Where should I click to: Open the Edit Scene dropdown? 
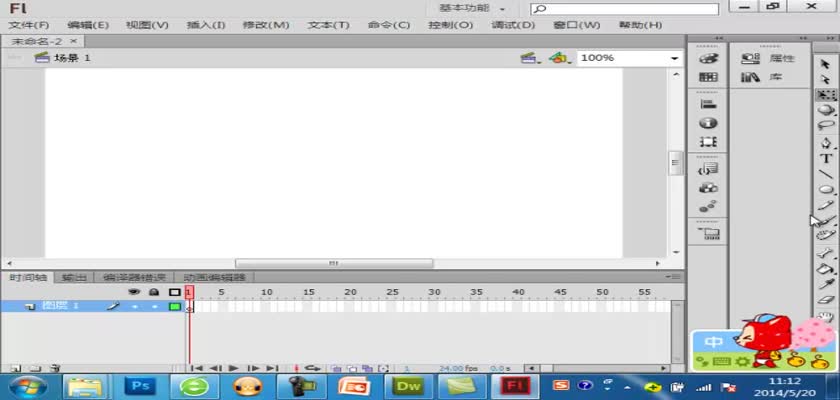click(529, 58)
